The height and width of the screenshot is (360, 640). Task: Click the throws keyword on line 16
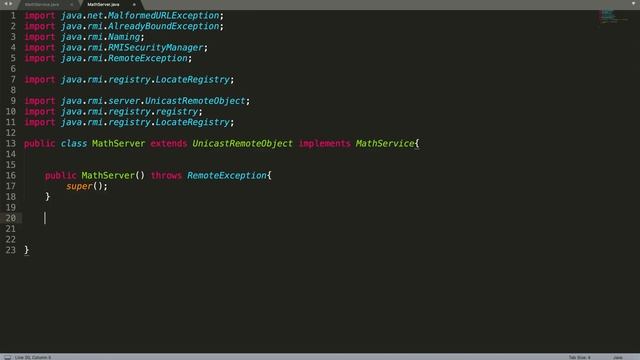[x=166, y=176]
